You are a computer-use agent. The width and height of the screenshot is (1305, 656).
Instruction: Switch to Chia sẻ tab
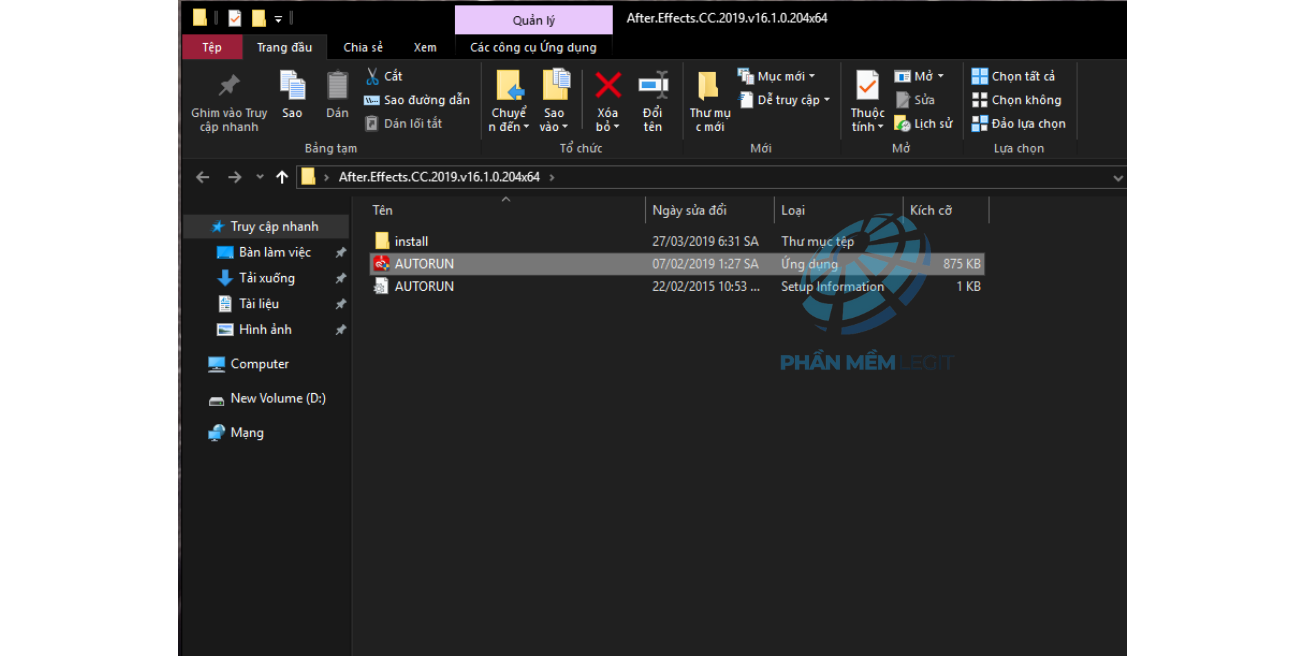(x=363, y=47)
